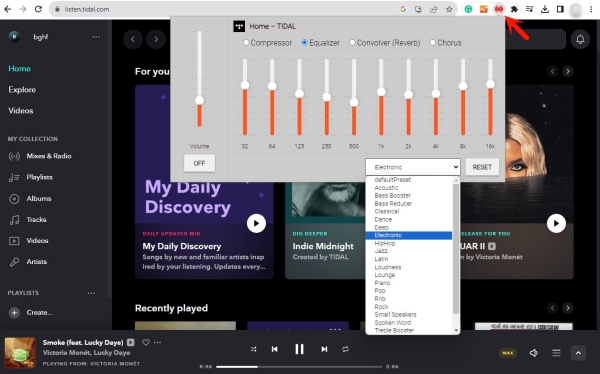Skip to the previous track

point(274,349)
